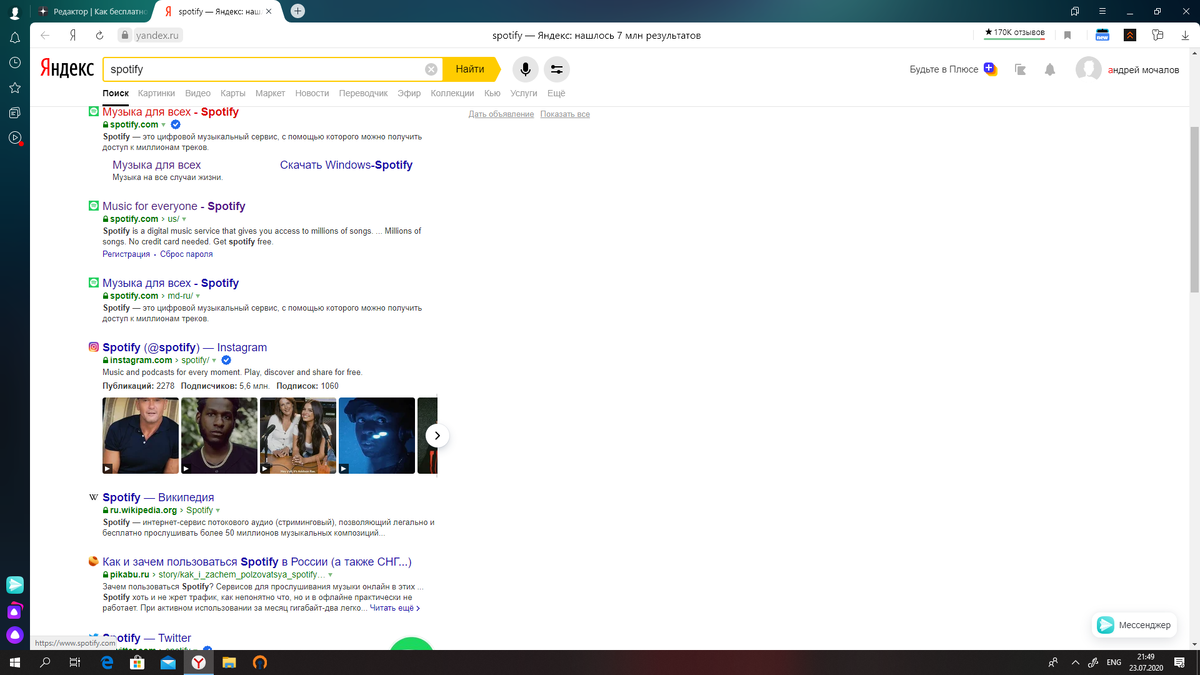Viewport: 1200px width, 675px height.
Task: Open the Messenger paper plane sidebar icon
Action: click(15, 585)
